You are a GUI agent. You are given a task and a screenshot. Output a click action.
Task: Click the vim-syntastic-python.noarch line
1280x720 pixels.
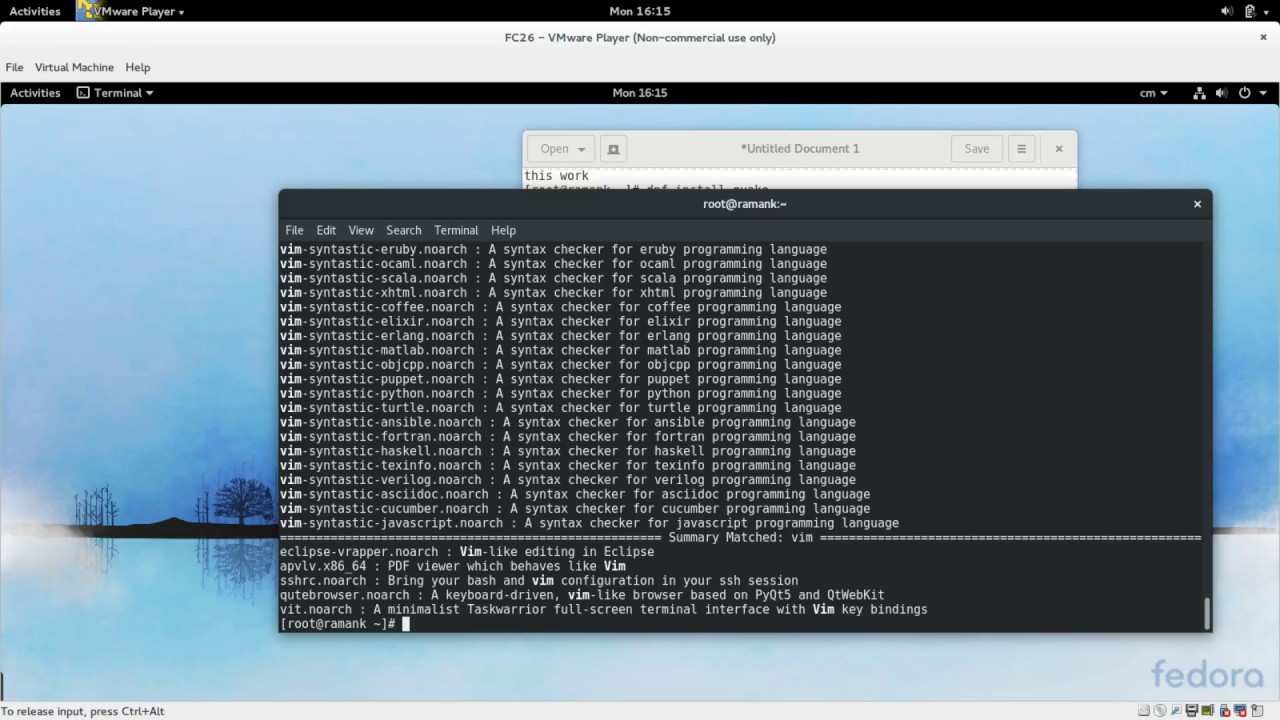(x=560, y=393)
